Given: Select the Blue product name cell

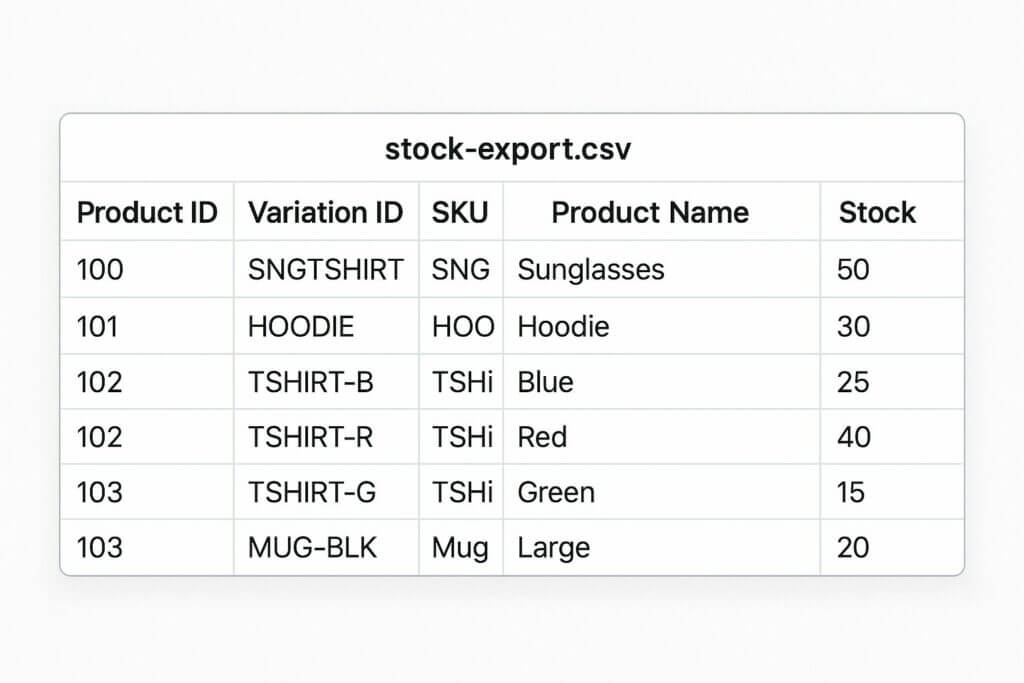Looking at the screenshot, I should pos(546,382).
